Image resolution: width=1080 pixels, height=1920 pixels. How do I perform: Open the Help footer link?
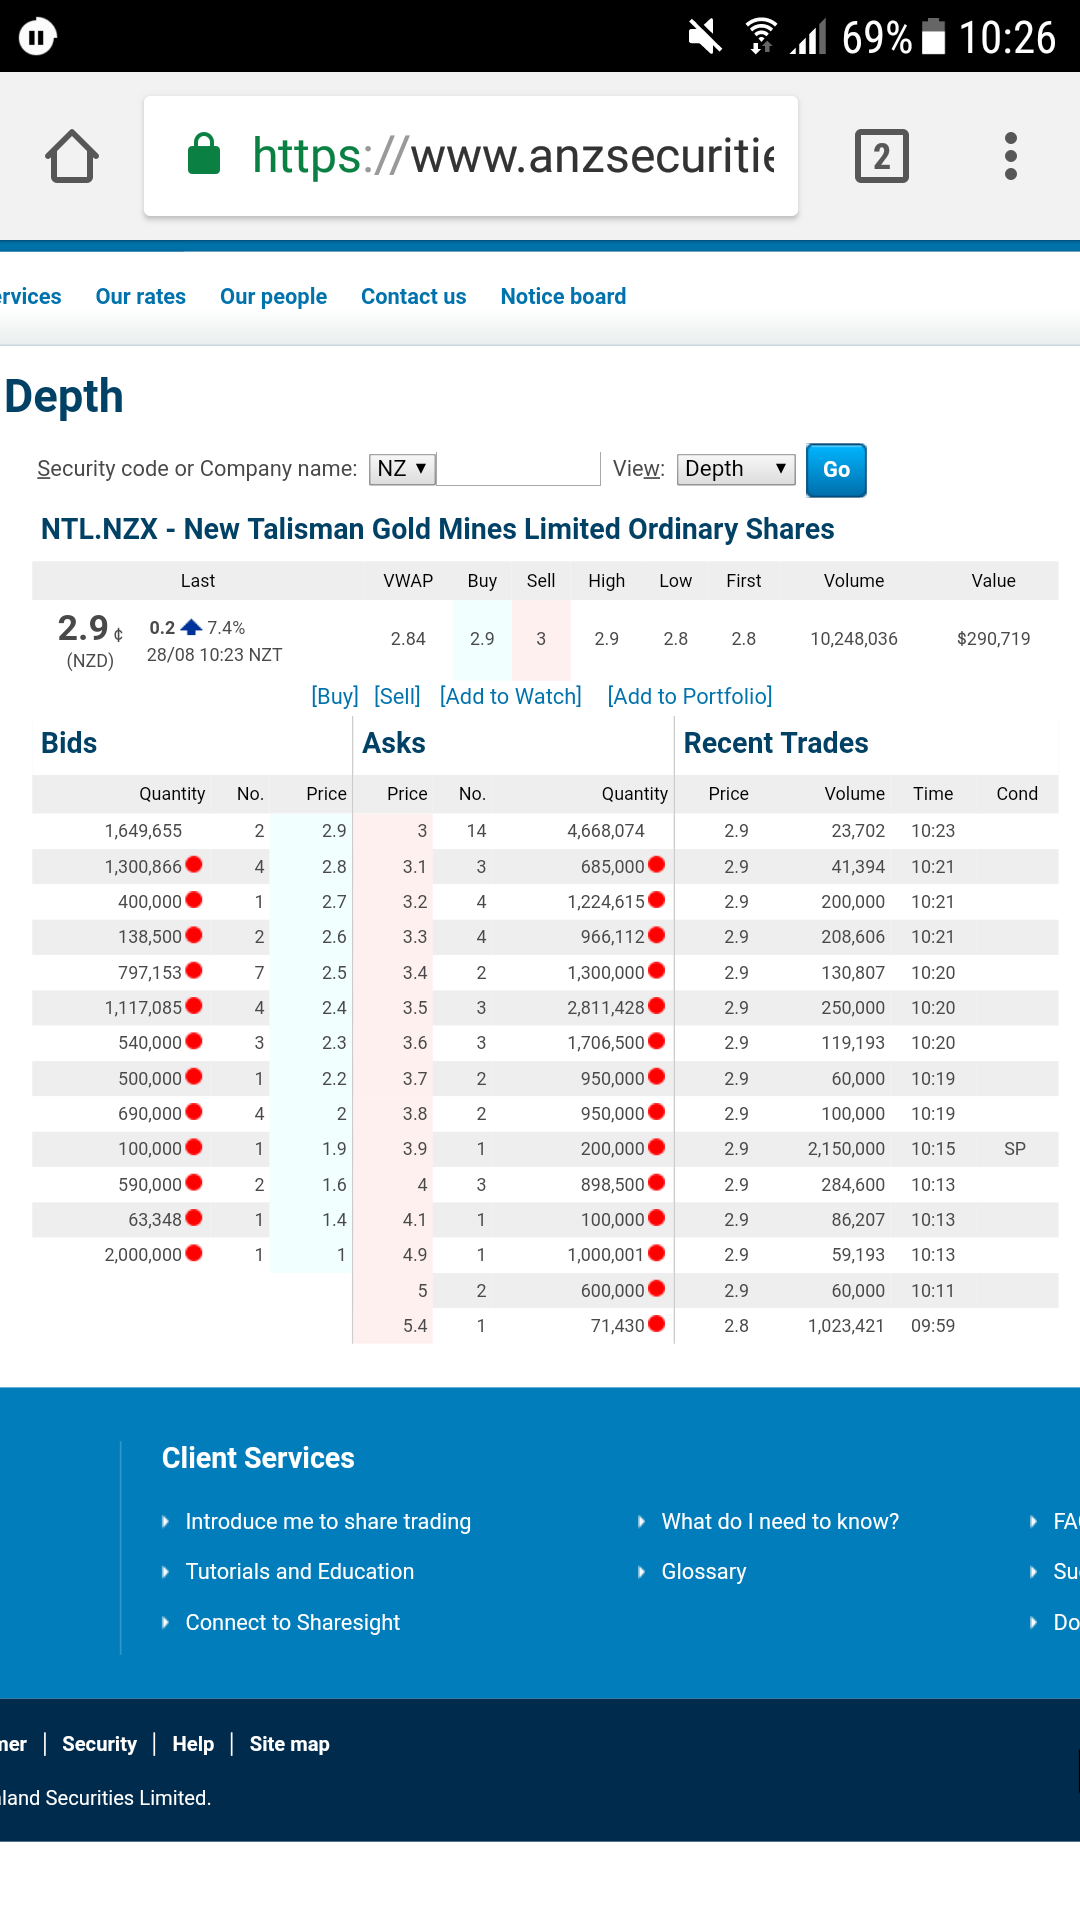coord(193,1744)
